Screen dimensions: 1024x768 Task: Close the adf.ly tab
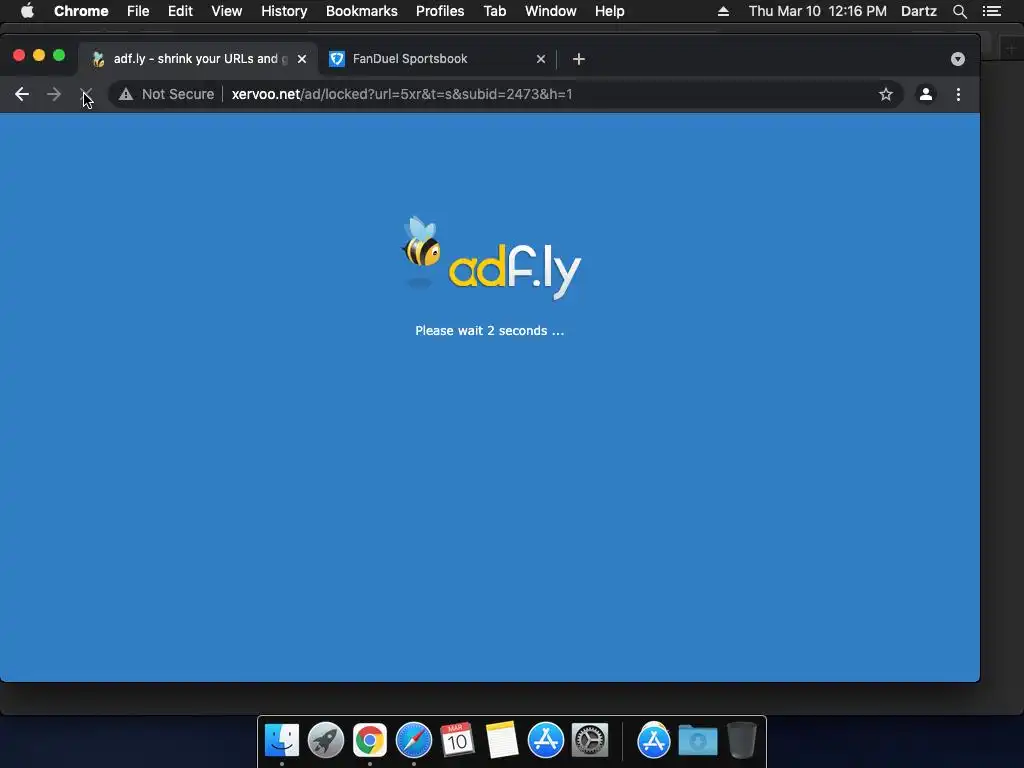tap(302, 59)
